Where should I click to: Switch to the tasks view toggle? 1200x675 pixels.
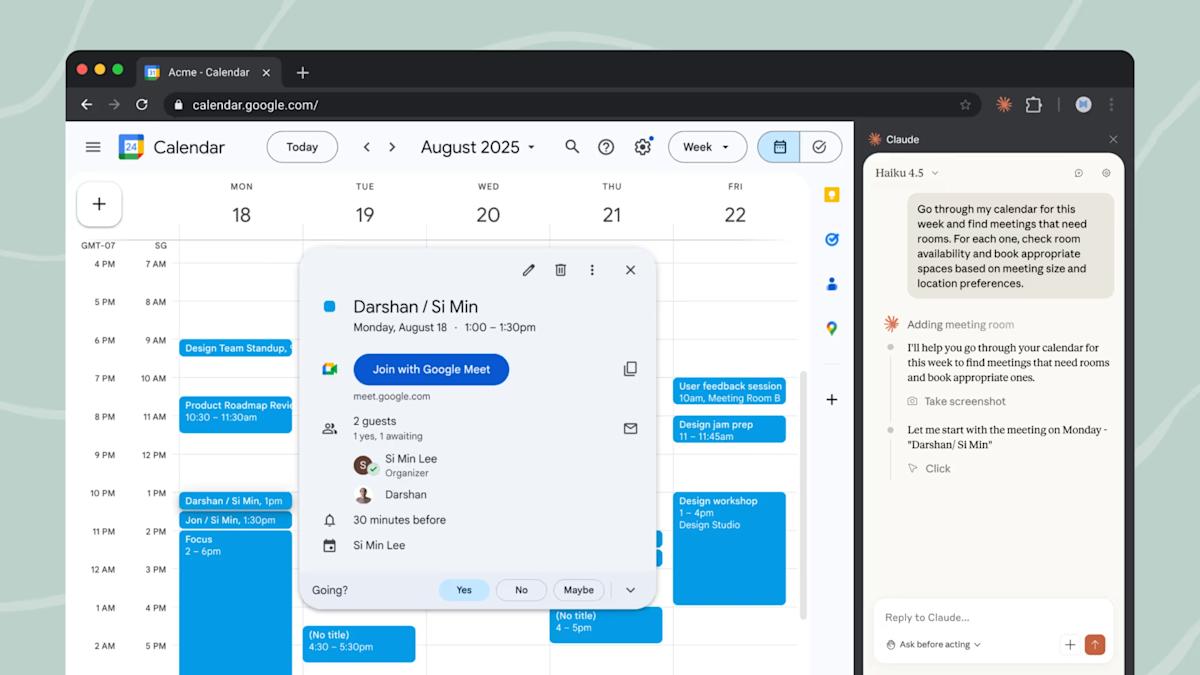click(820, 146)
